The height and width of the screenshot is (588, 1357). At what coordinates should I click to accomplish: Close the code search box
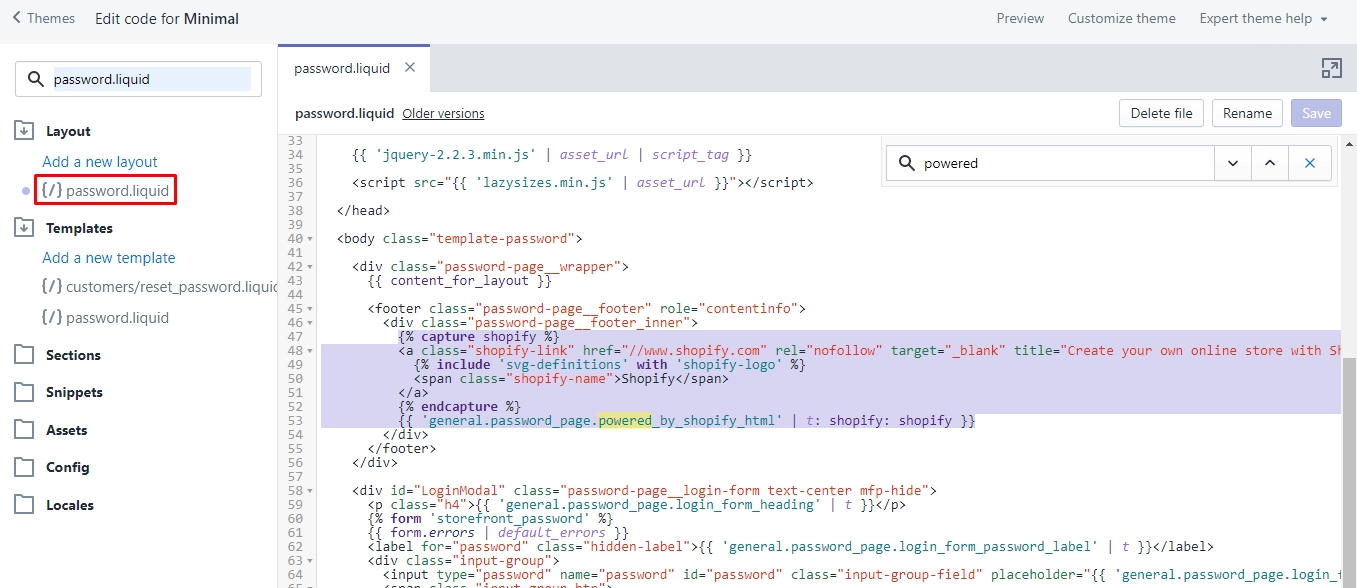pos(1309,163)
